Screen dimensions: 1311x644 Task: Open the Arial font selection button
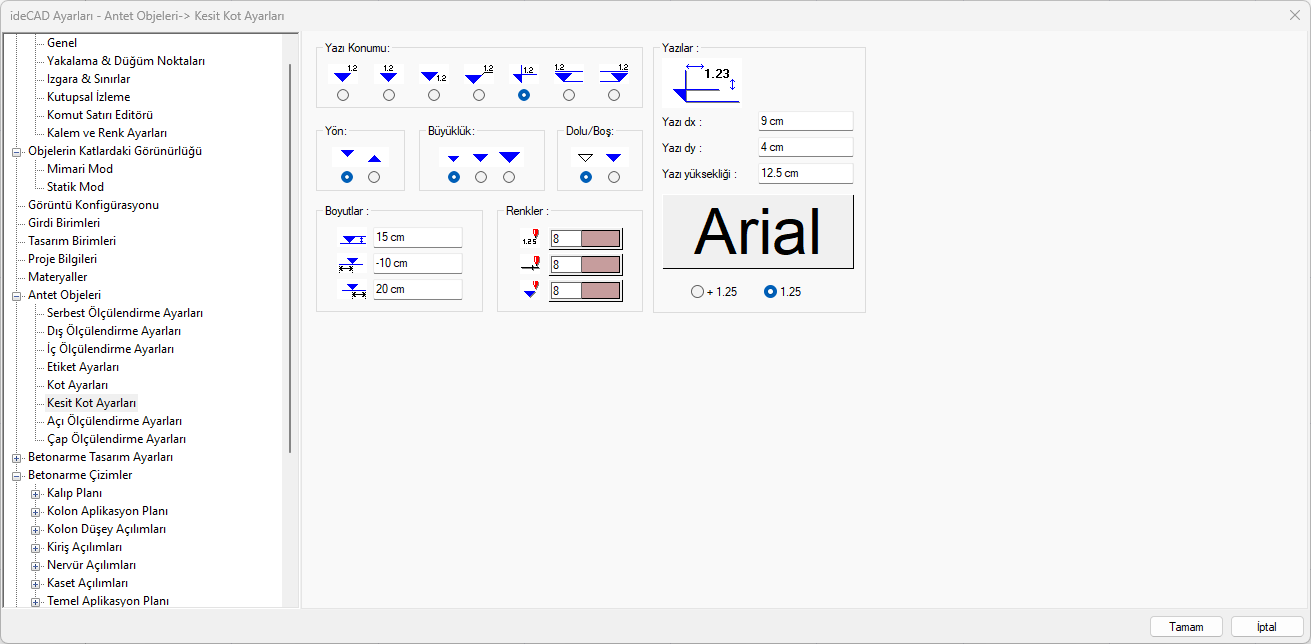point(758,232)
